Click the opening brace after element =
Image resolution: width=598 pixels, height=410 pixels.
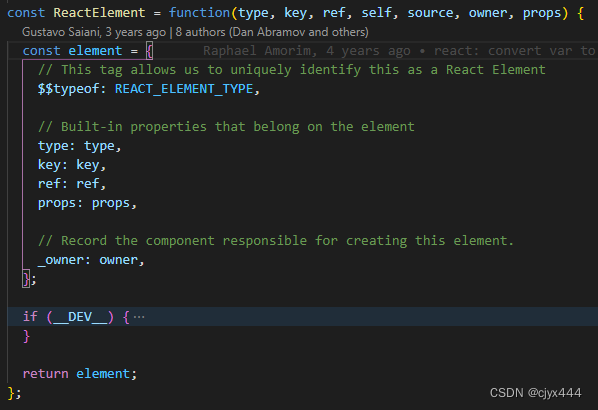tap(149, 51)
